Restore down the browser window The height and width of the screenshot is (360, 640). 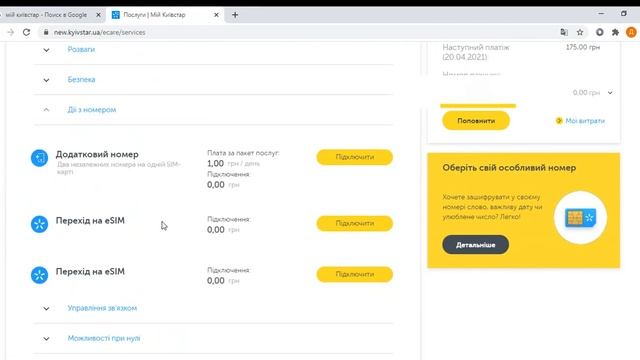pyautogui.click(x=624, y=13)
